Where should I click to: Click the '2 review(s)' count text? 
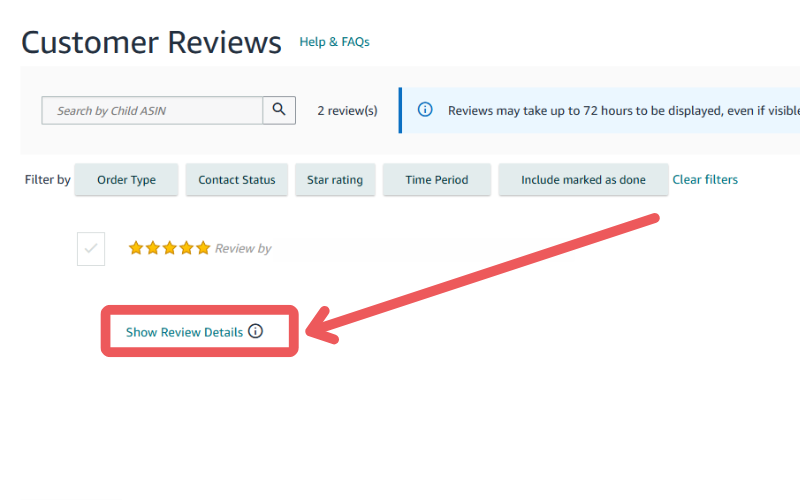[347, 111]
